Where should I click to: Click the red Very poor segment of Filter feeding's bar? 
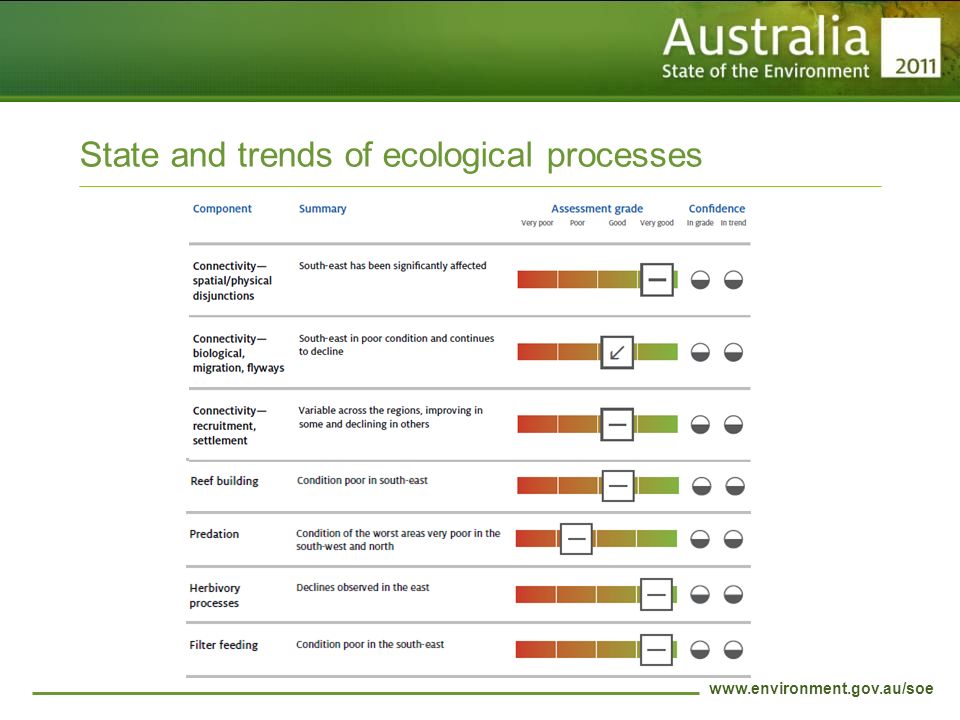click(536, 650)
